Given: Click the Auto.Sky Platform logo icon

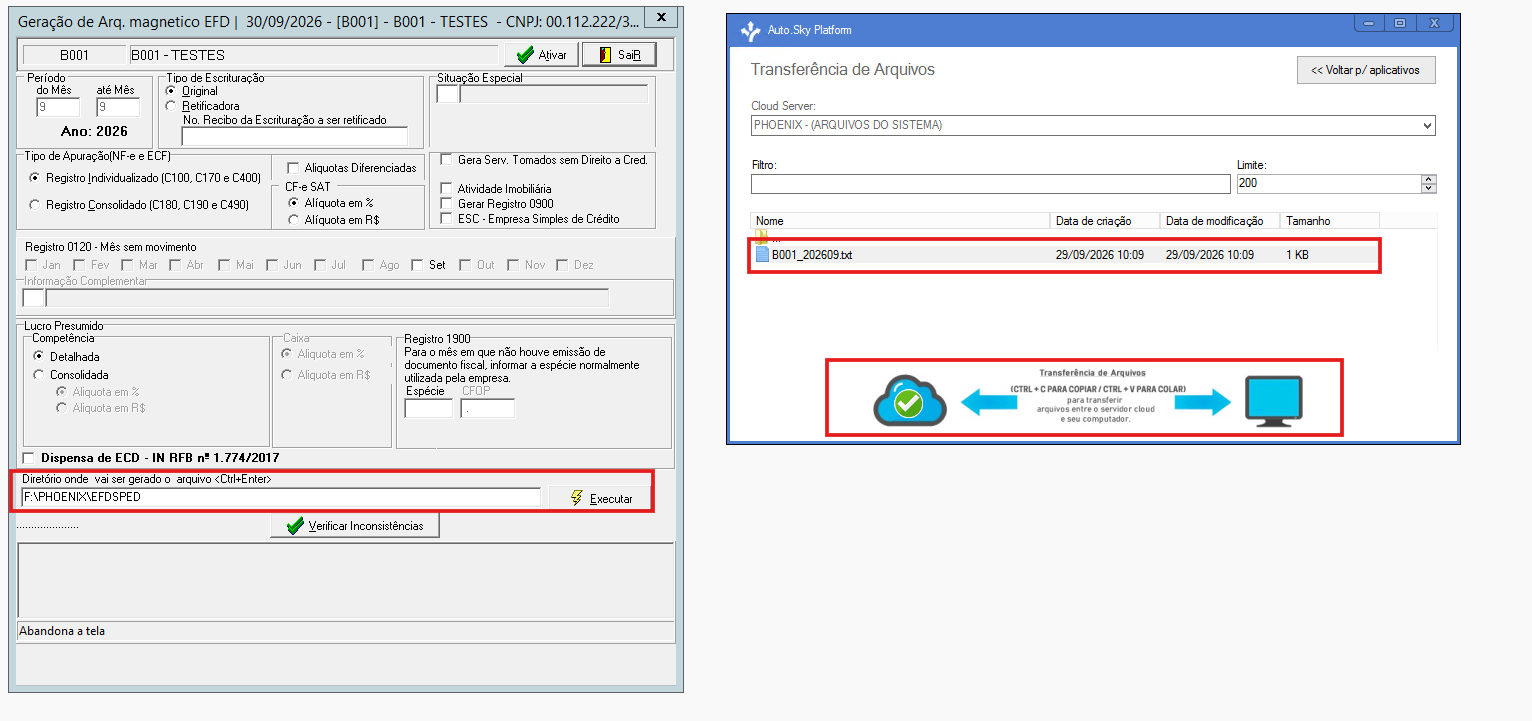Looking at the screenshot, I should pos(750,31).
